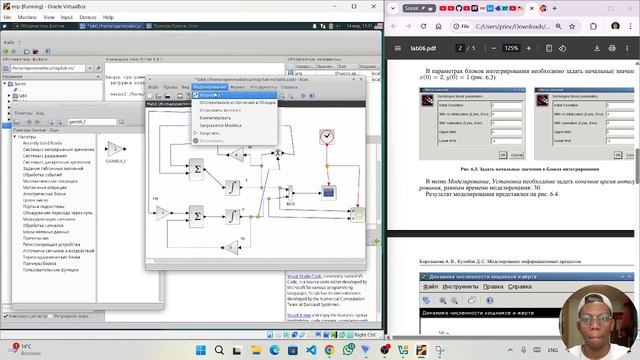Open the Моделирование menu in Xcos
Viewport: 640px width, 360px height.
pyautogui.click(x=209, y=87)
